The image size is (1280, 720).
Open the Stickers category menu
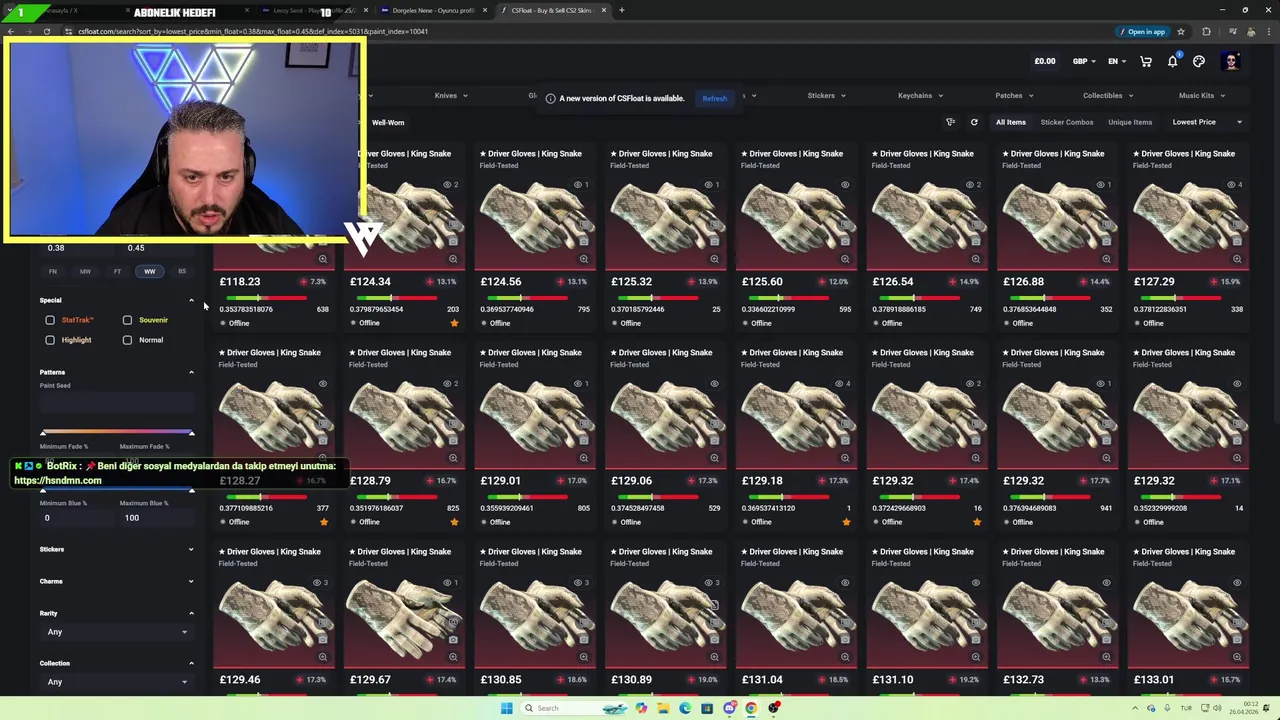[827, 95]
